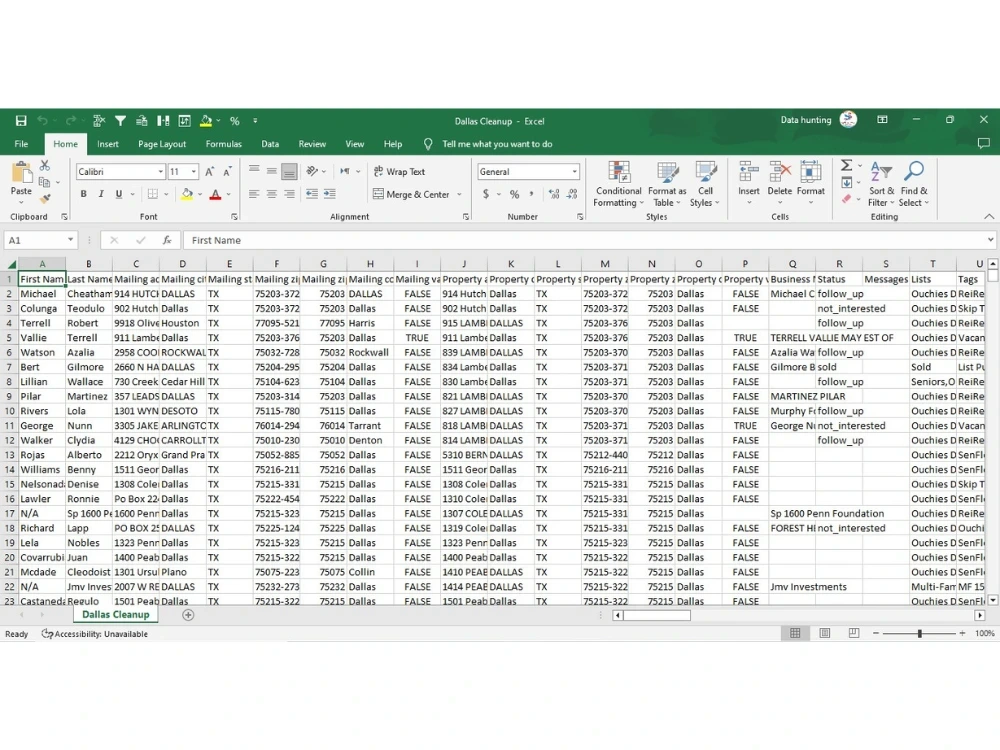The height and width of the screenshot is (750, 1000).
Task: Click the Format Painter brush icon
Action: (x=45, y=199)
